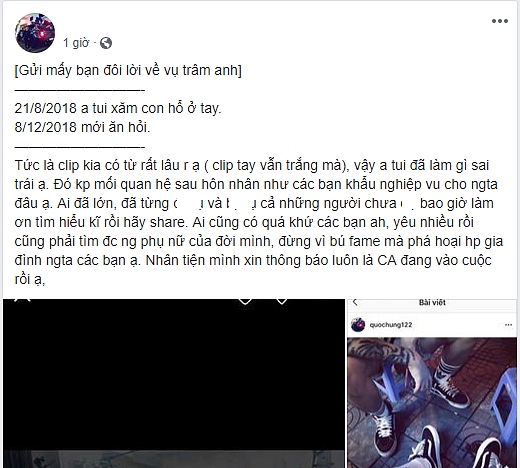
Task: Click the line 8/12/2018 mới ăn hỏi
Action: pos(82,127)
